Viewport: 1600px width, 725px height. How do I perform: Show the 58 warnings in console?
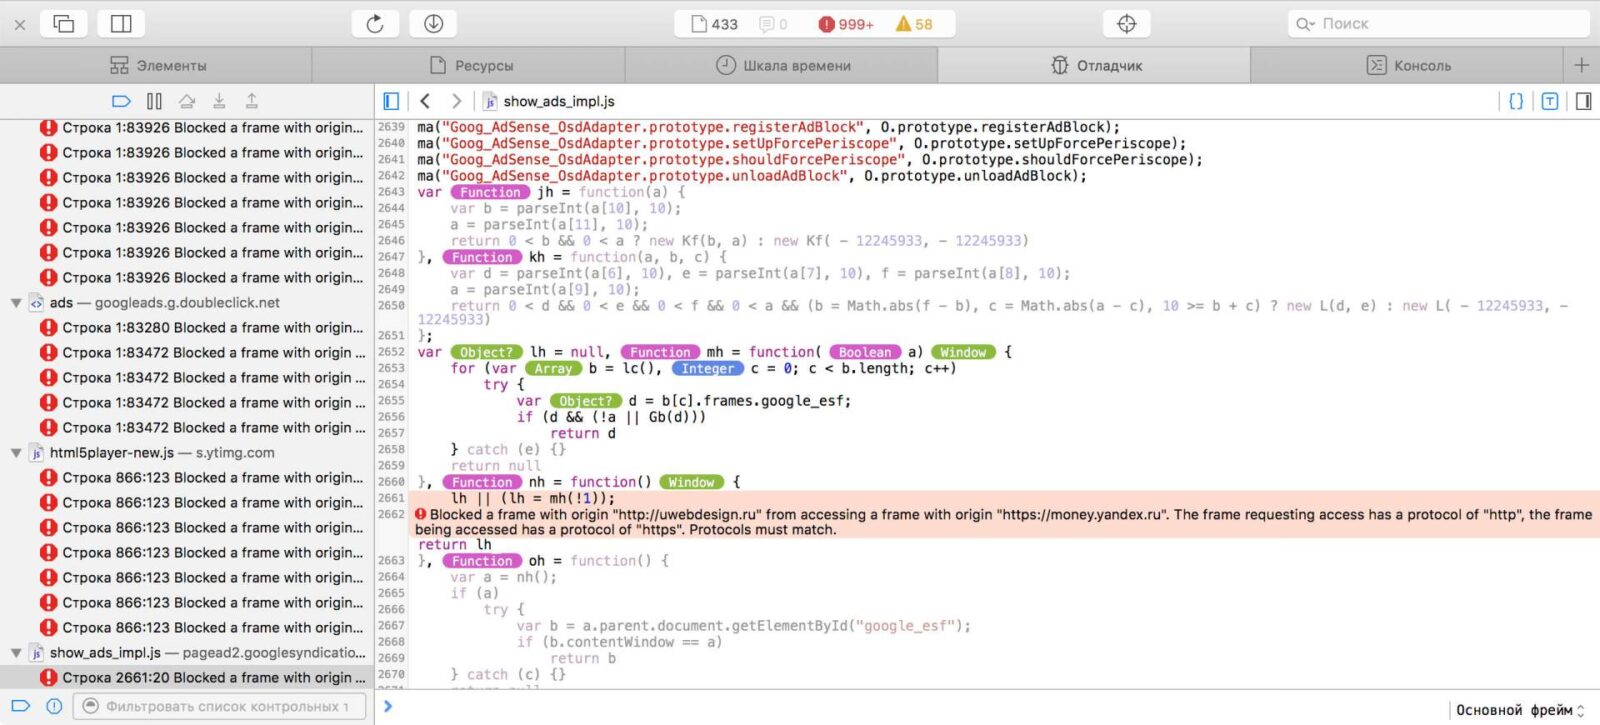point(914,24)
